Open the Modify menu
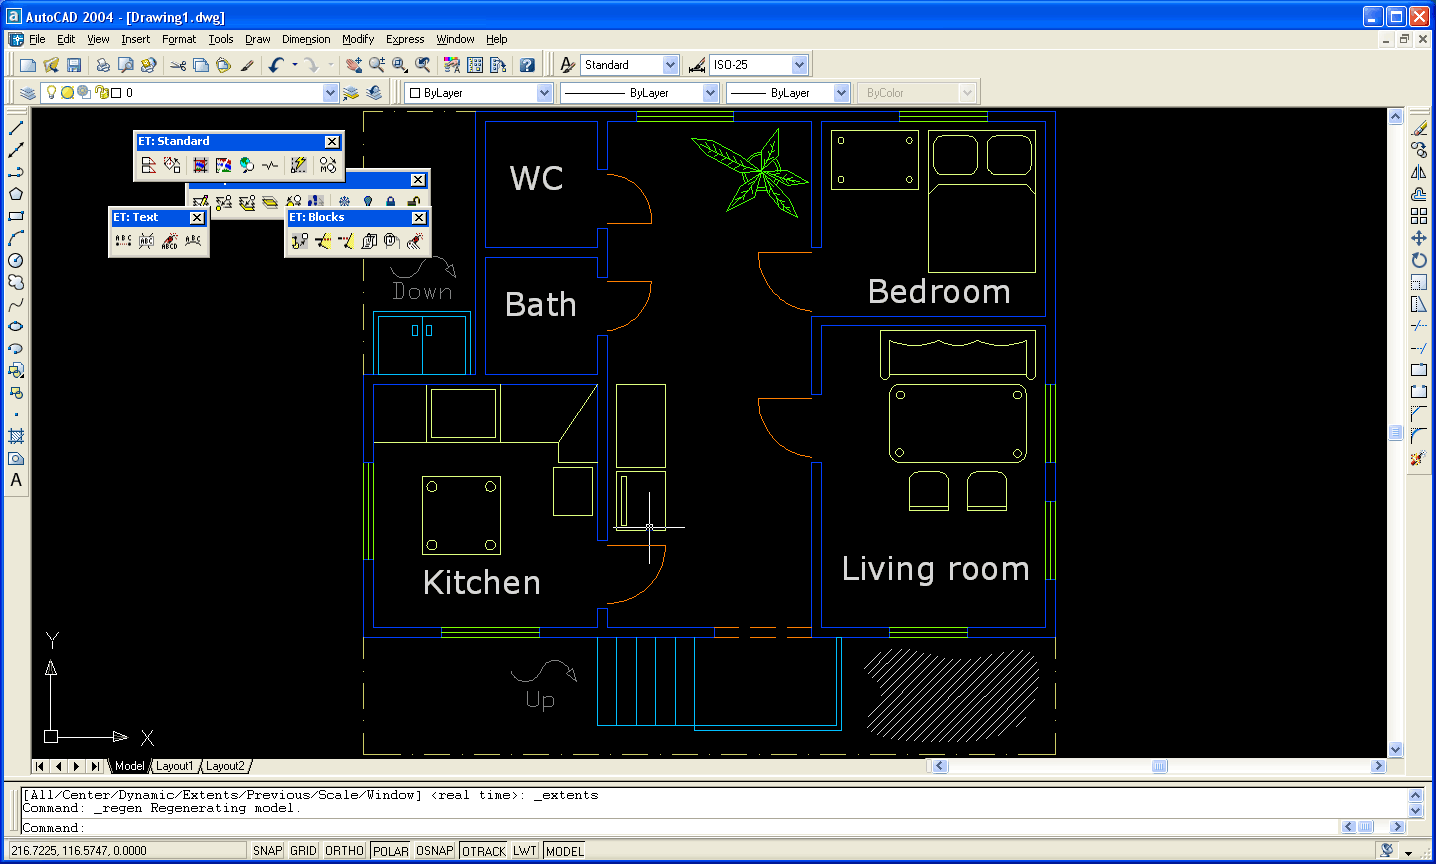 pyautogui.click(x=358, y=39)
